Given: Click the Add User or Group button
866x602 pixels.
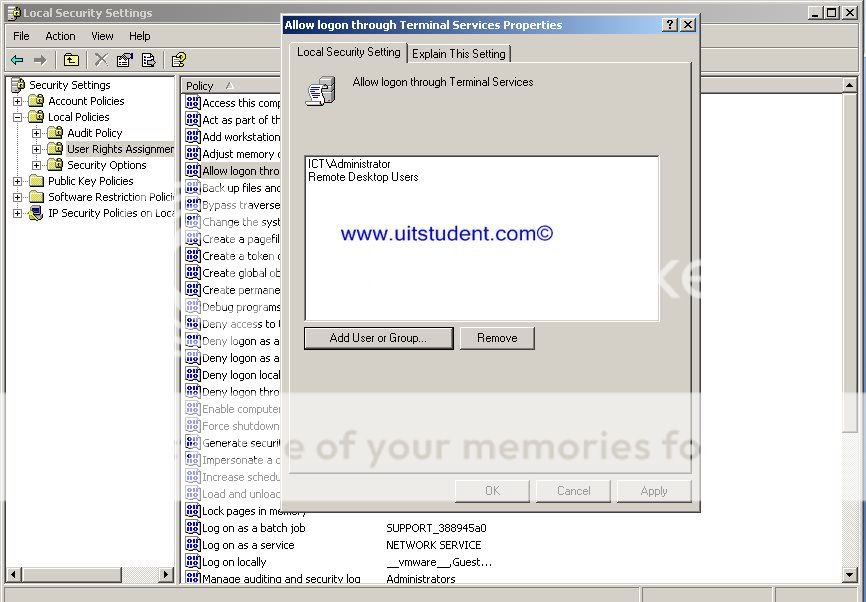Looking at the screenshot, I should pyautogui.click(x=377, y=338).
